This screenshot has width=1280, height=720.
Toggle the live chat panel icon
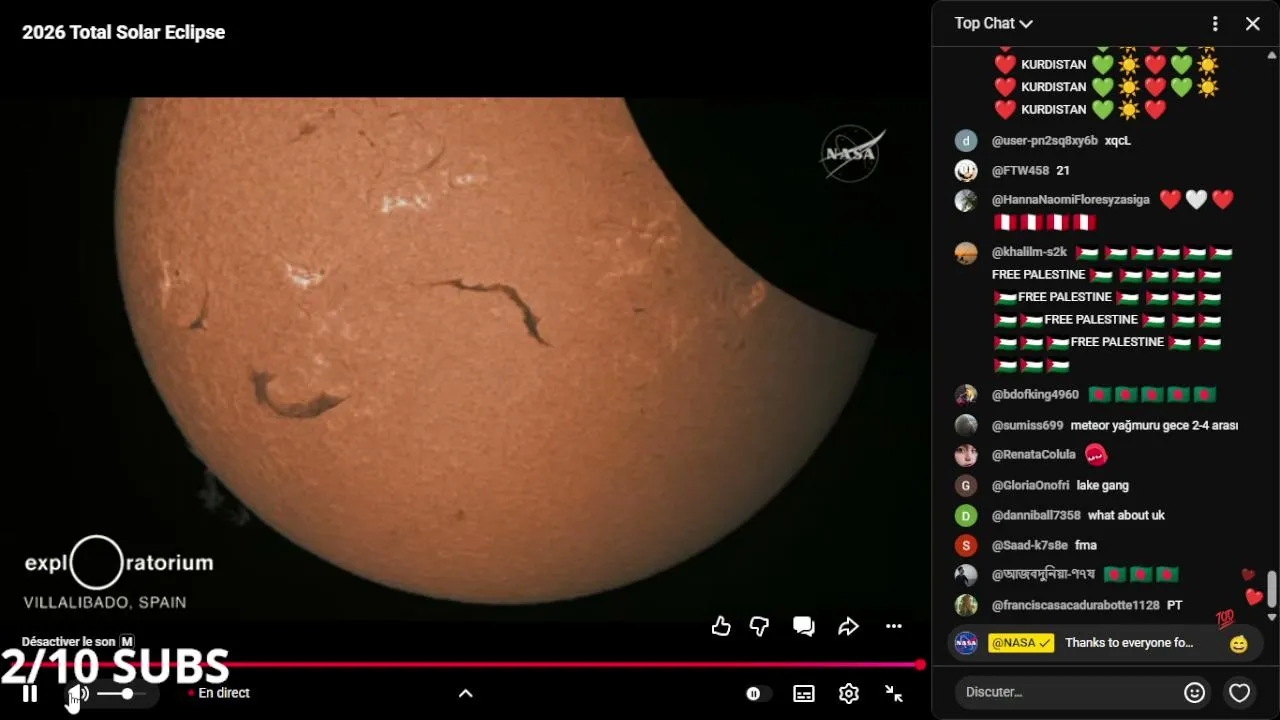(804, 626)
